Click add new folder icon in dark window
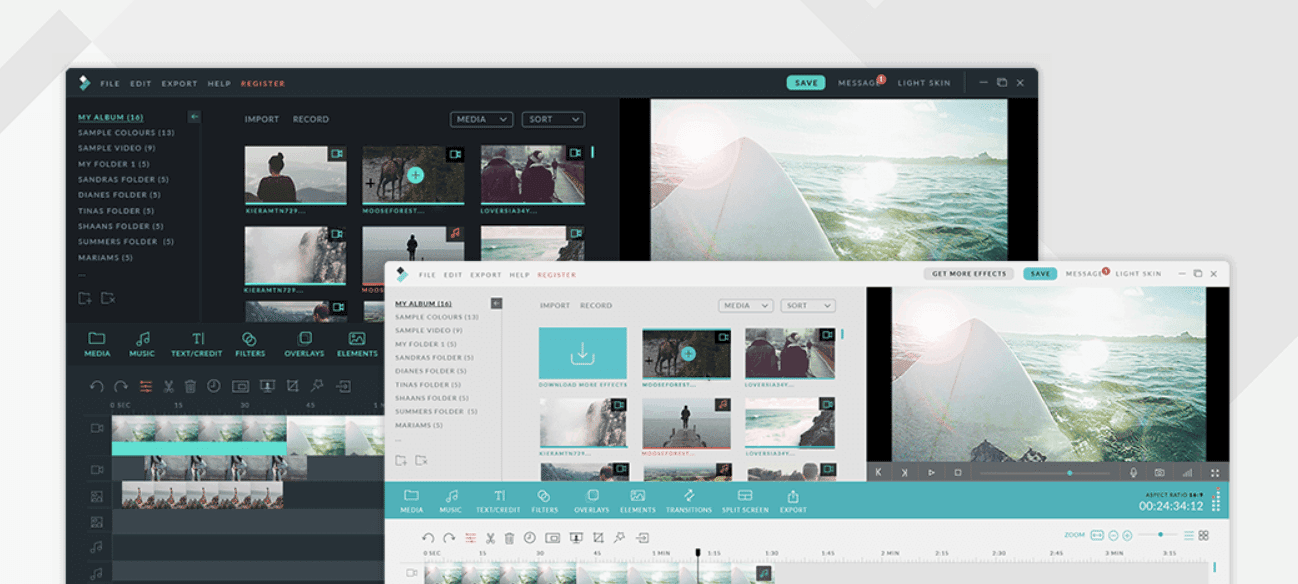This screenshot has width=1298, height=584. click(x=85, y=298)
